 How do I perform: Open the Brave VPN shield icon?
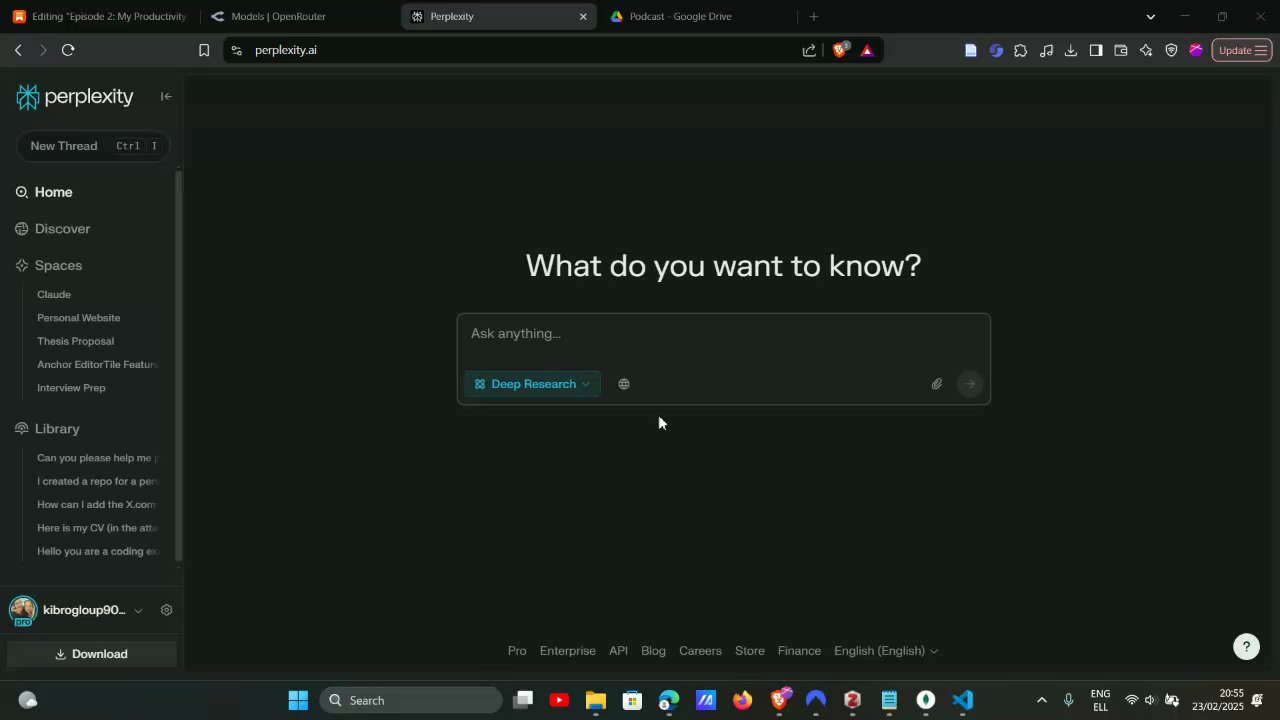coord(1171,50)
